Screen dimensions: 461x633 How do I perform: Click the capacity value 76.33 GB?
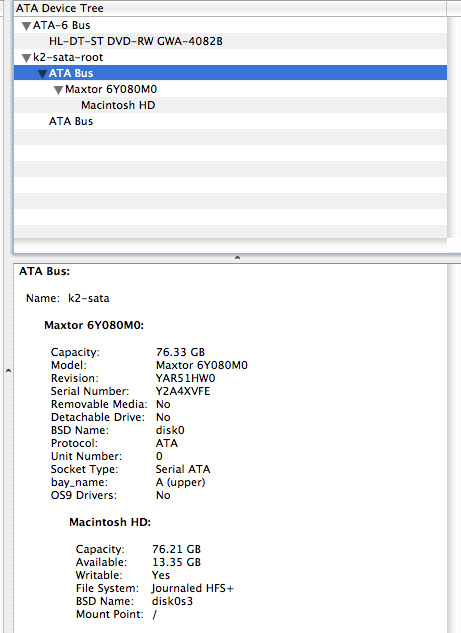180,352
